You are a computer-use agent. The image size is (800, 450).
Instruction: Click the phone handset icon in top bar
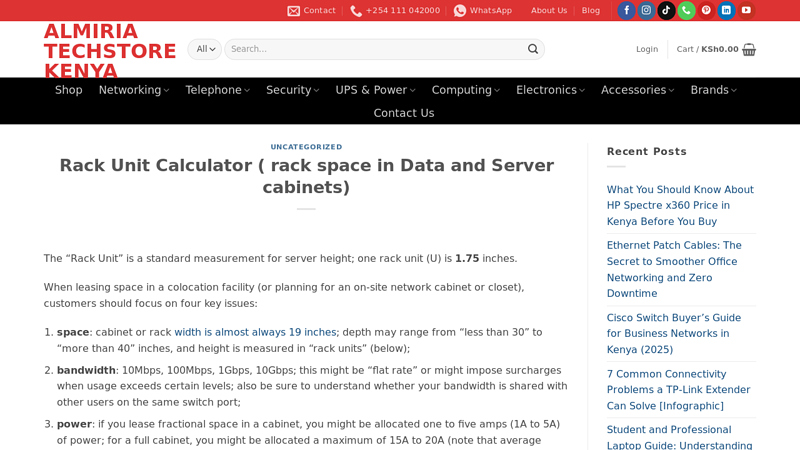356,11
